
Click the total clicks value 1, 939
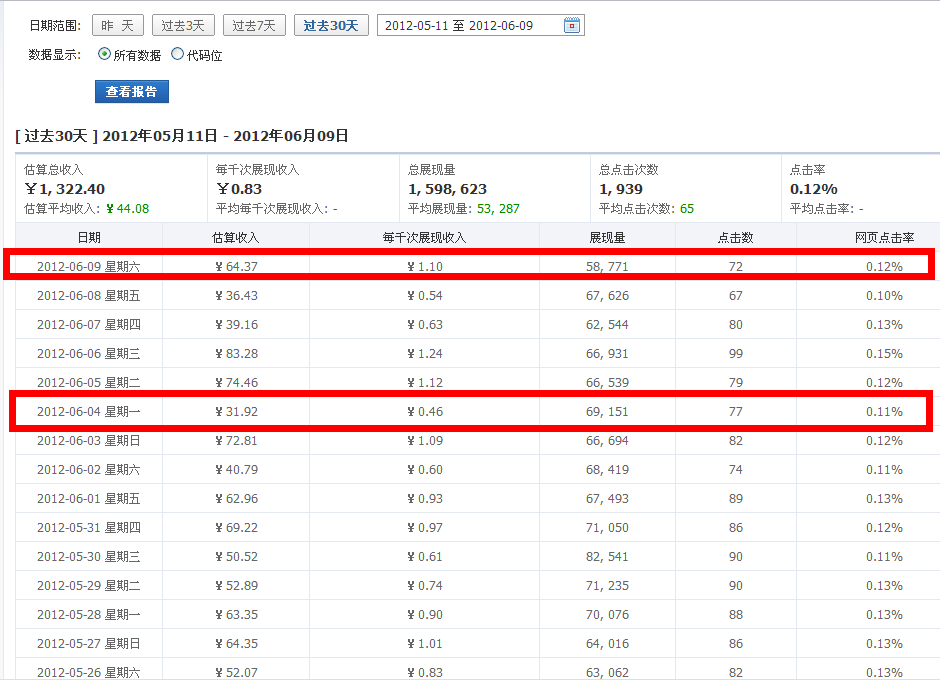[x=620, y=189]
